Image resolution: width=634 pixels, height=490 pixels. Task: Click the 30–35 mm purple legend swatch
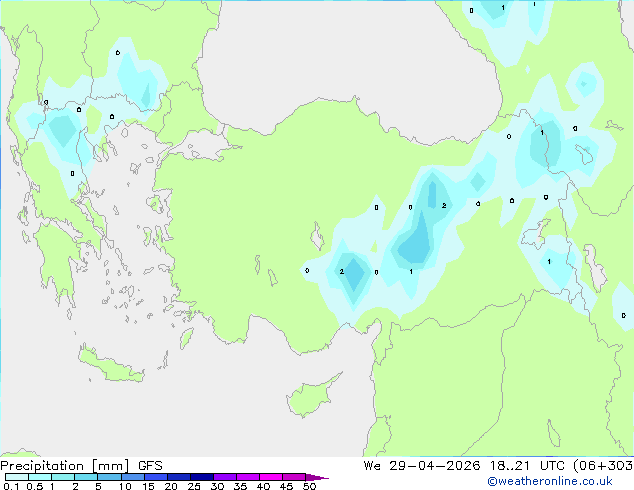(x=224, y=477)
